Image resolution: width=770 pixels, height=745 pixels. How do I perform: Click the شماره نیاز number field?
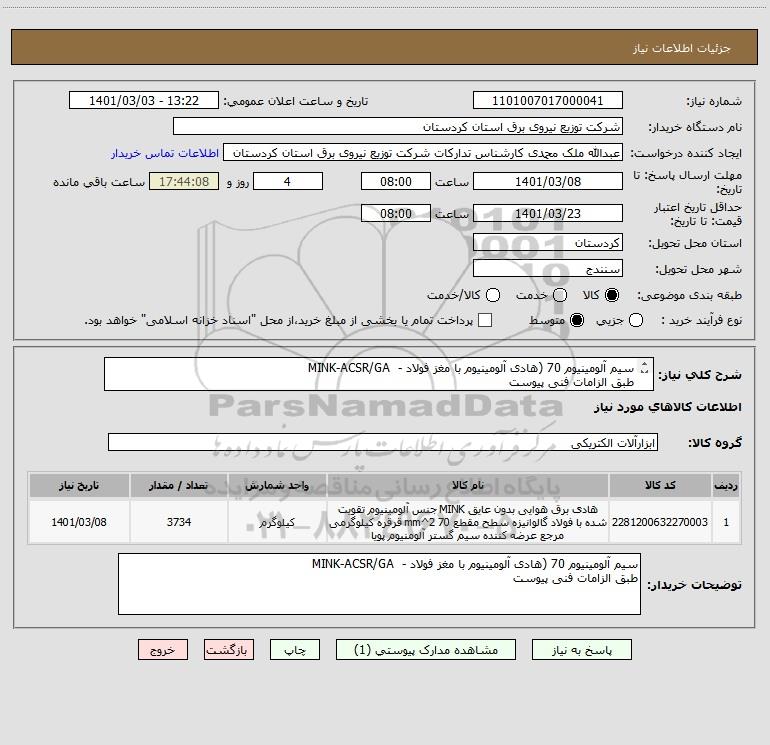548,101
